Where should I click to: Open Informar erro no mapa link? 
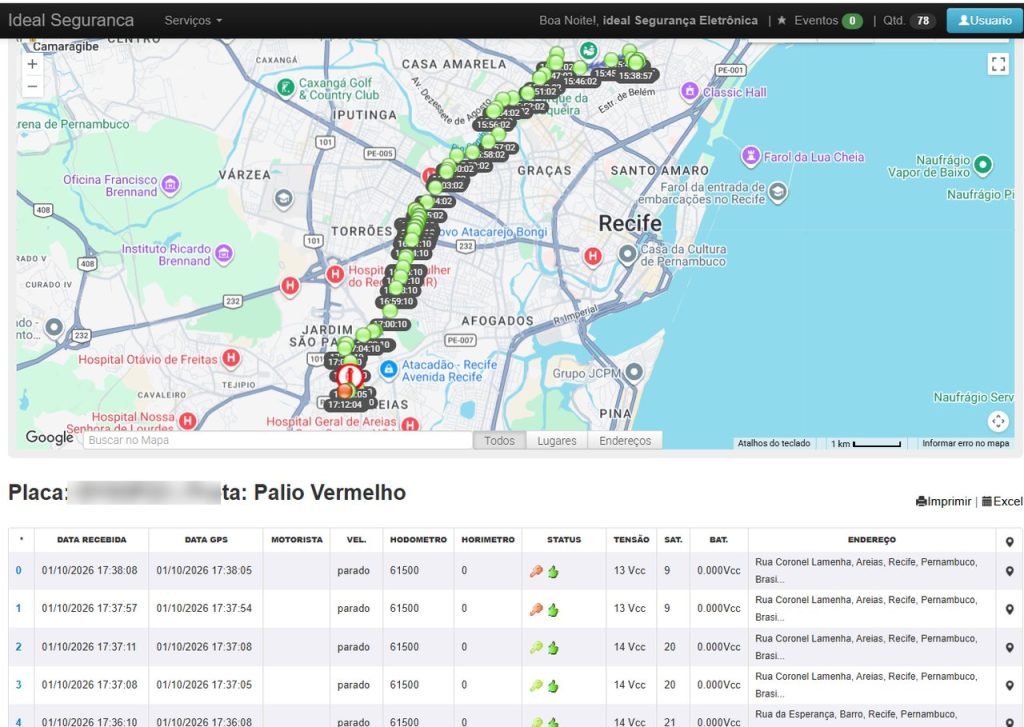click(965, 443)
